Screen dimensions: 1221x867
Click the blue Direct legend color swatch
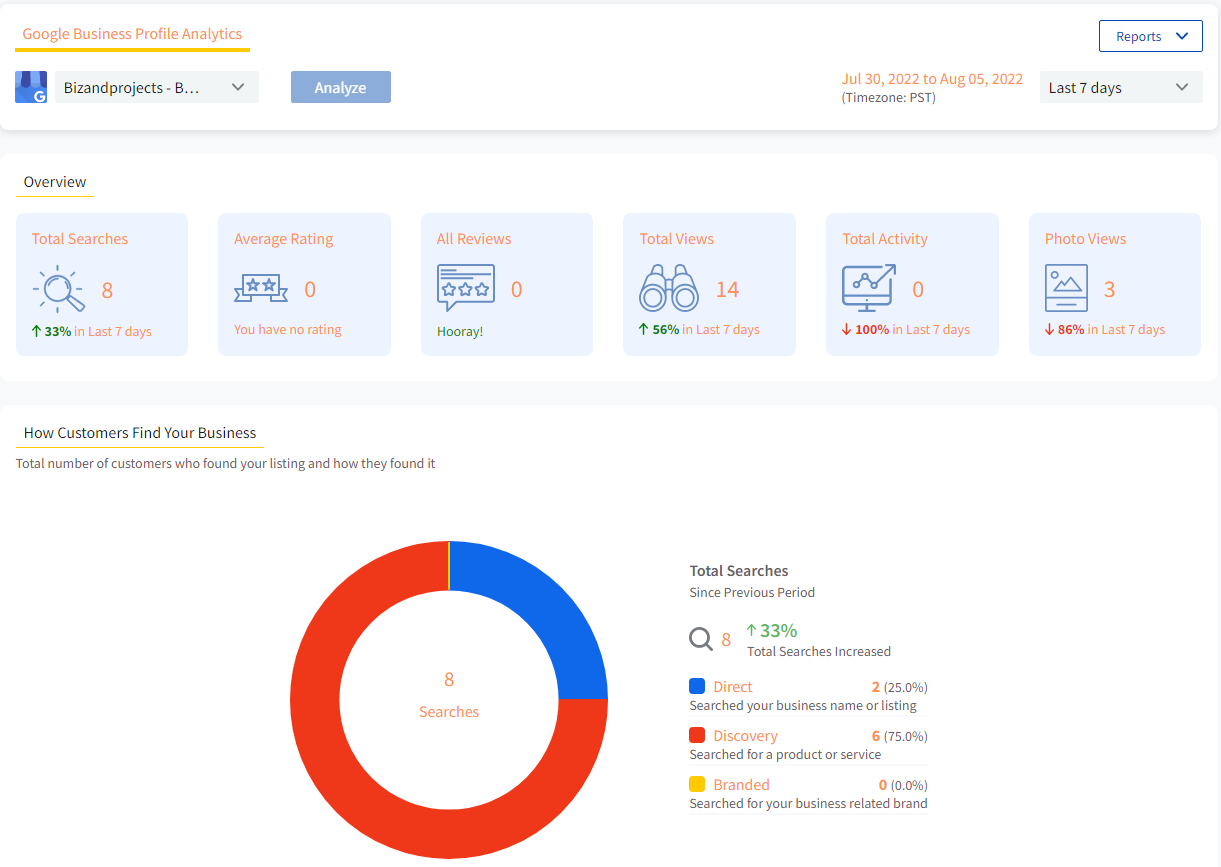[x=697, y=686]
